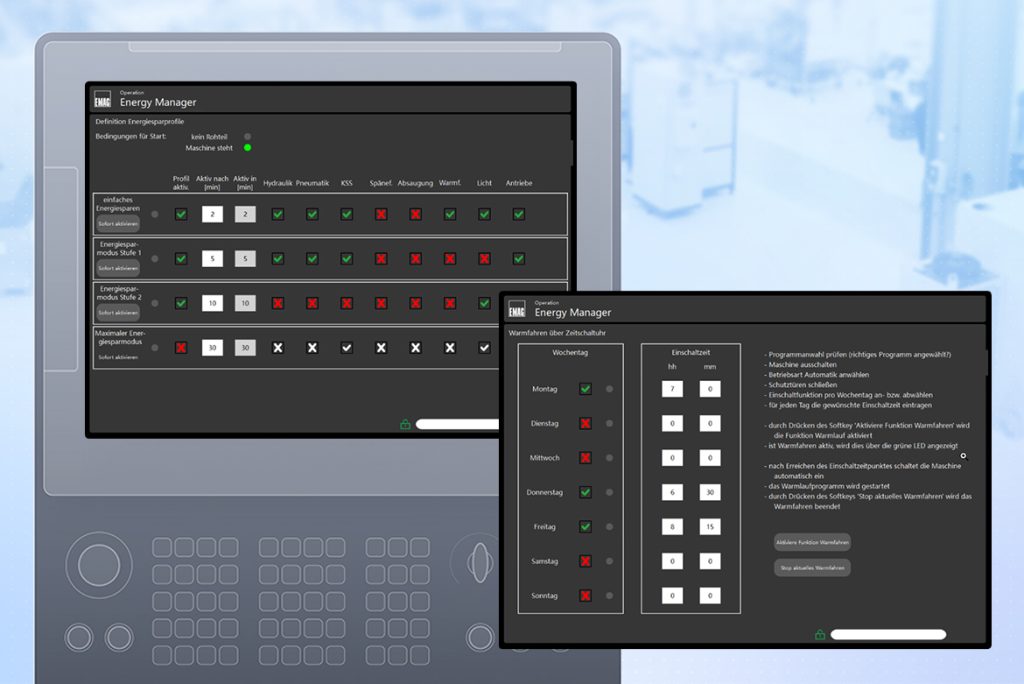Click the Freitag hours field showing 8
Screen dimensions: 1024x684
(672, 526)
